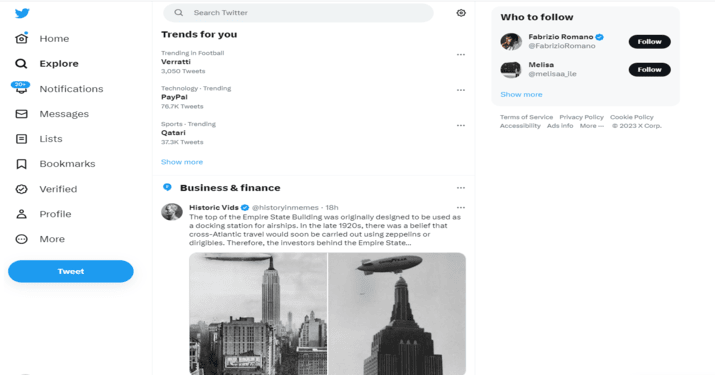Click Fabrizio Romano name
This screenshot has height=375, width=715.
(x=561, y=37)
